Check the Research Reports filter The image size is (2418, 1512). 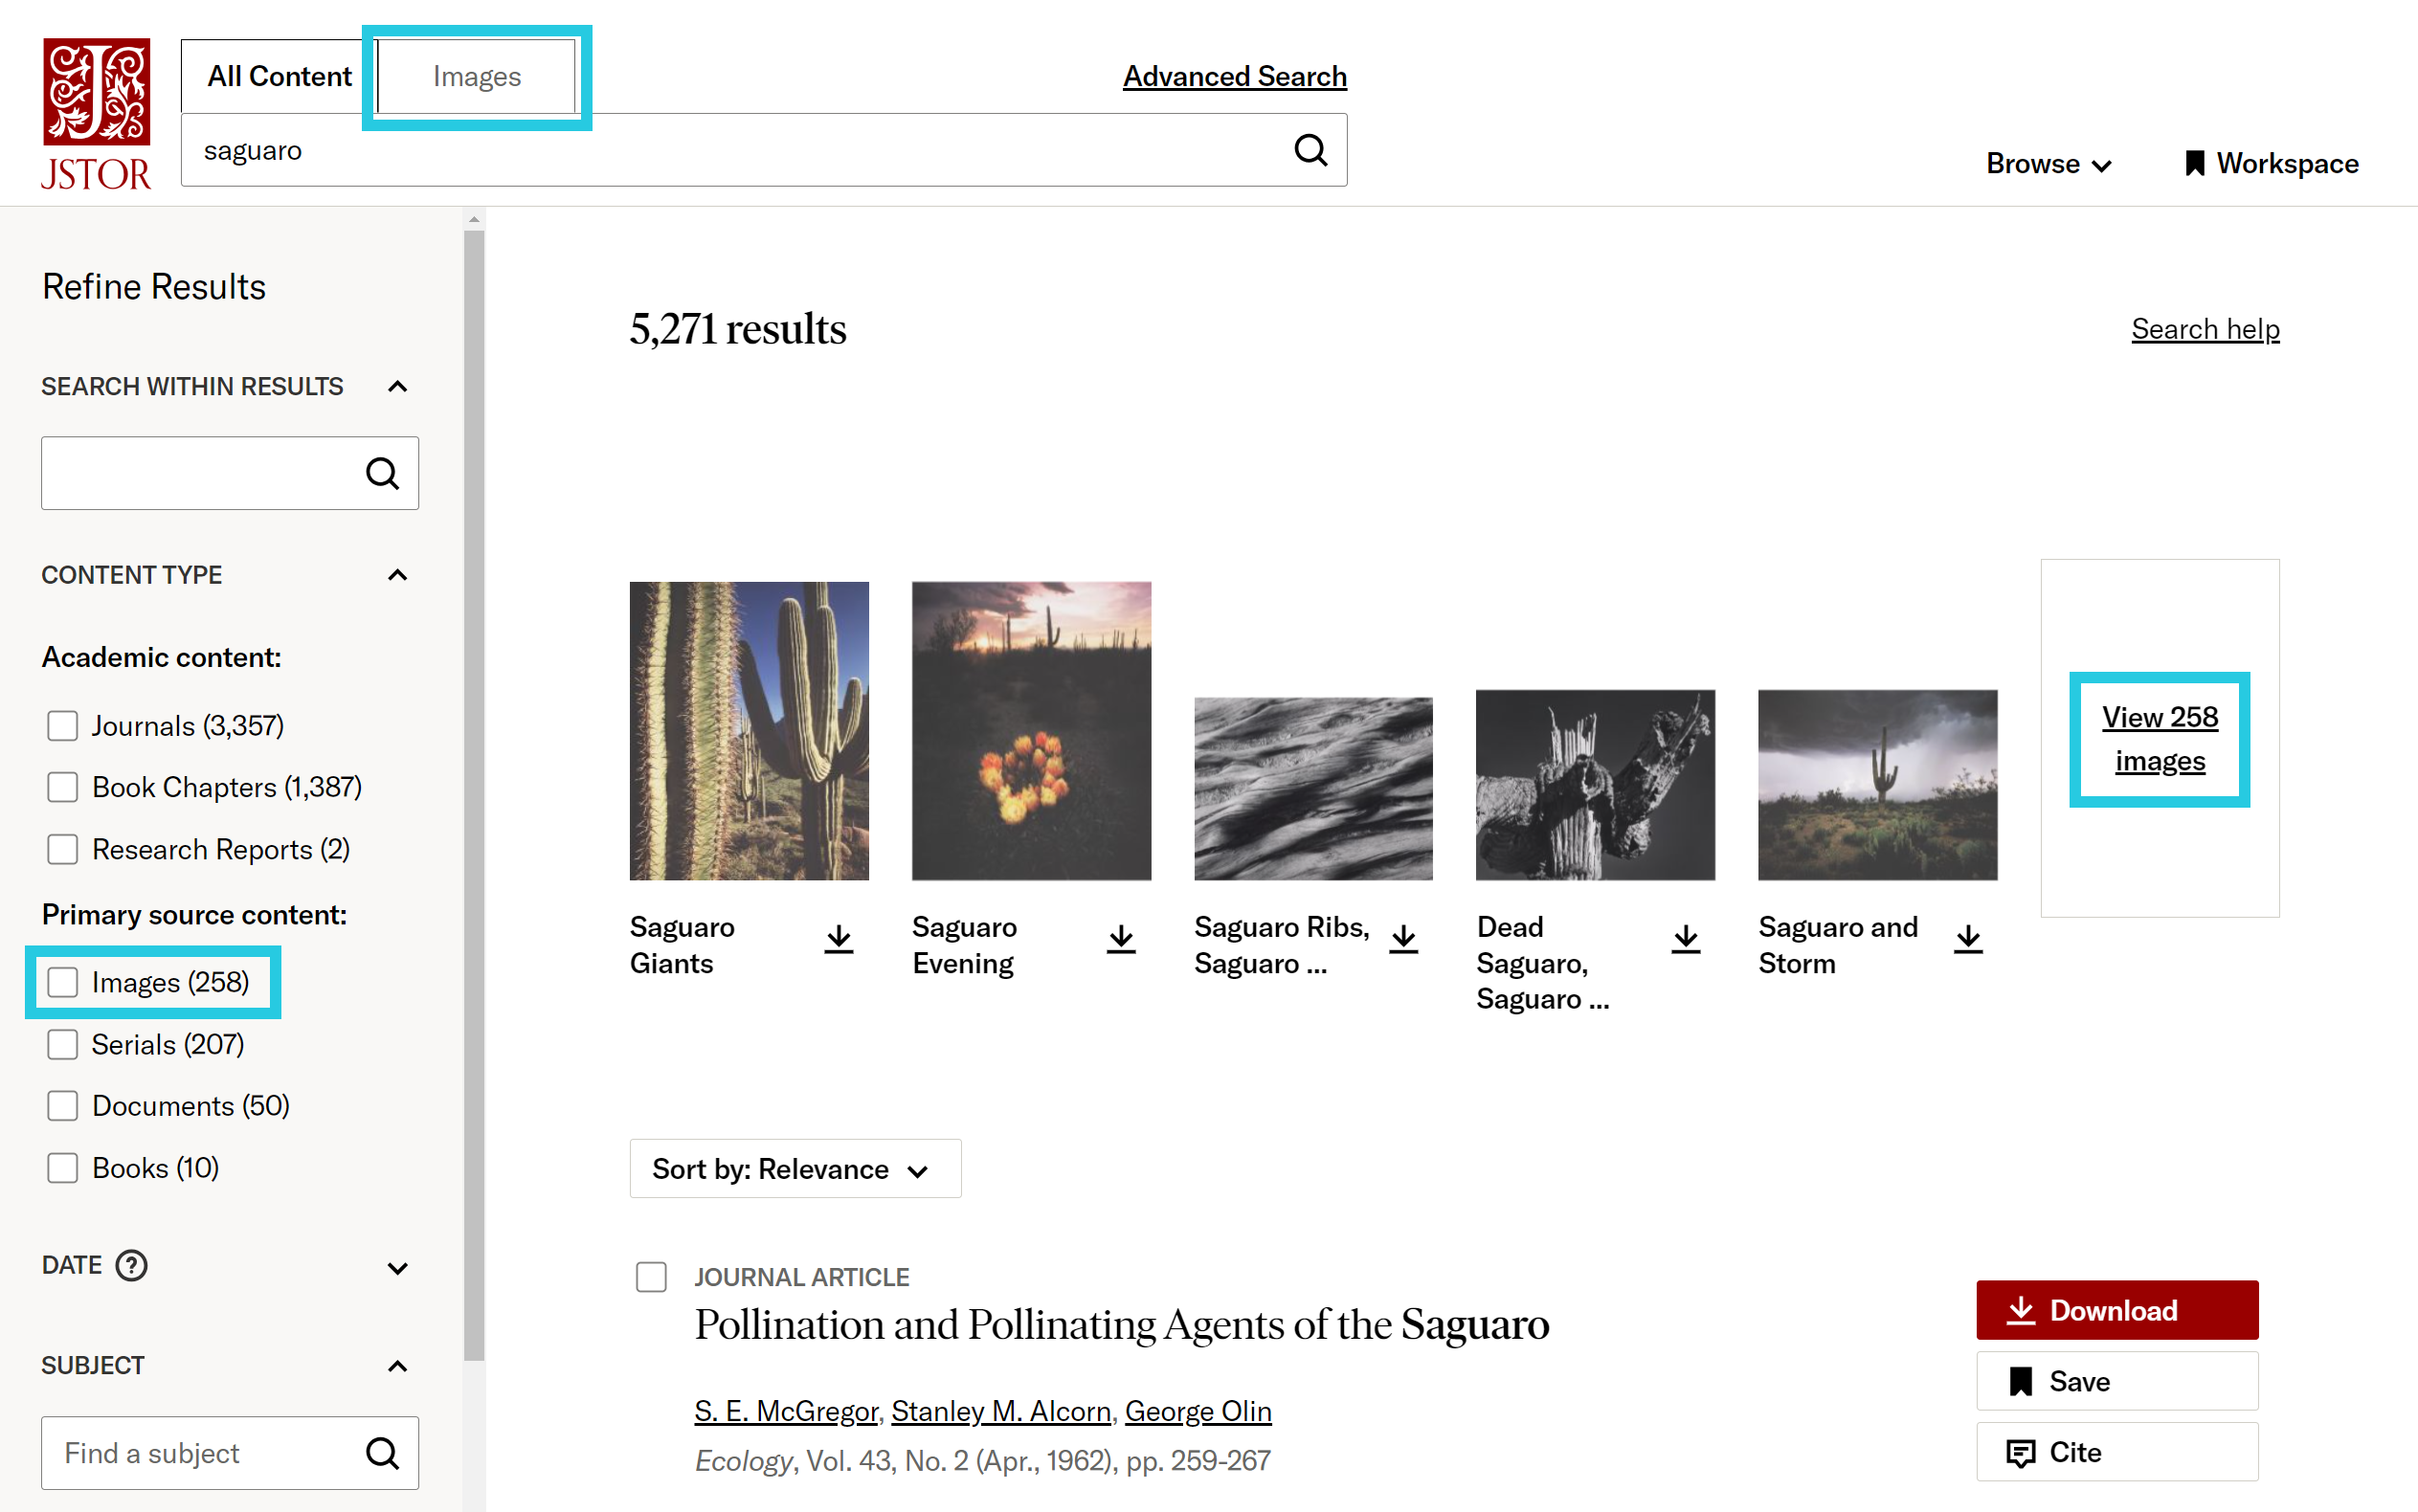[63, 850]
